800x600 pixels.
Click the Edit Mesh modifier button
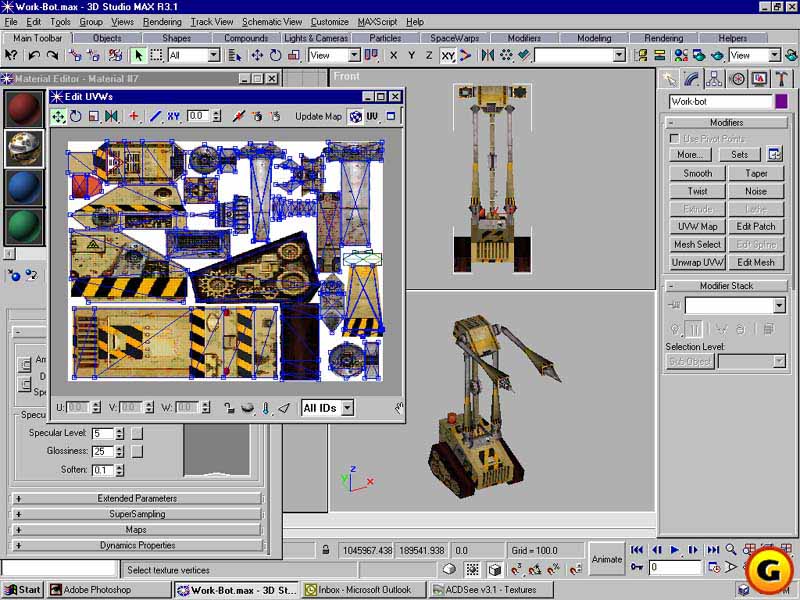[x=756, y=262]
